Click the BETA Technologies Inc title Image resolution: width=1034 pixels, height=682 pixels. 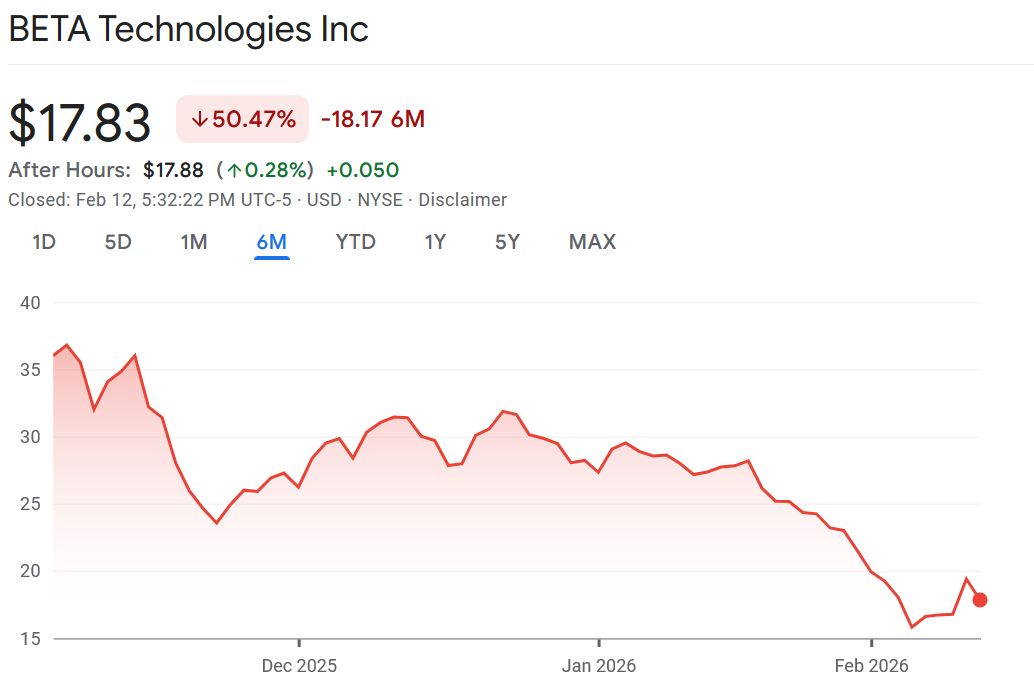188,29
